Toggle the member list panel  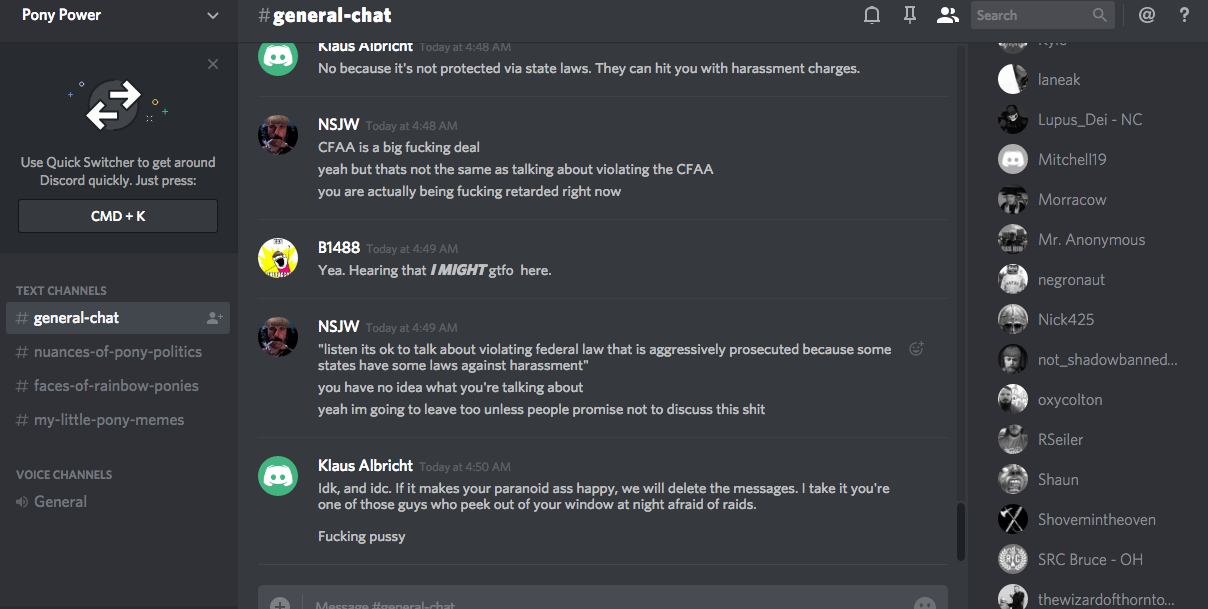click(x=946, y=15)
